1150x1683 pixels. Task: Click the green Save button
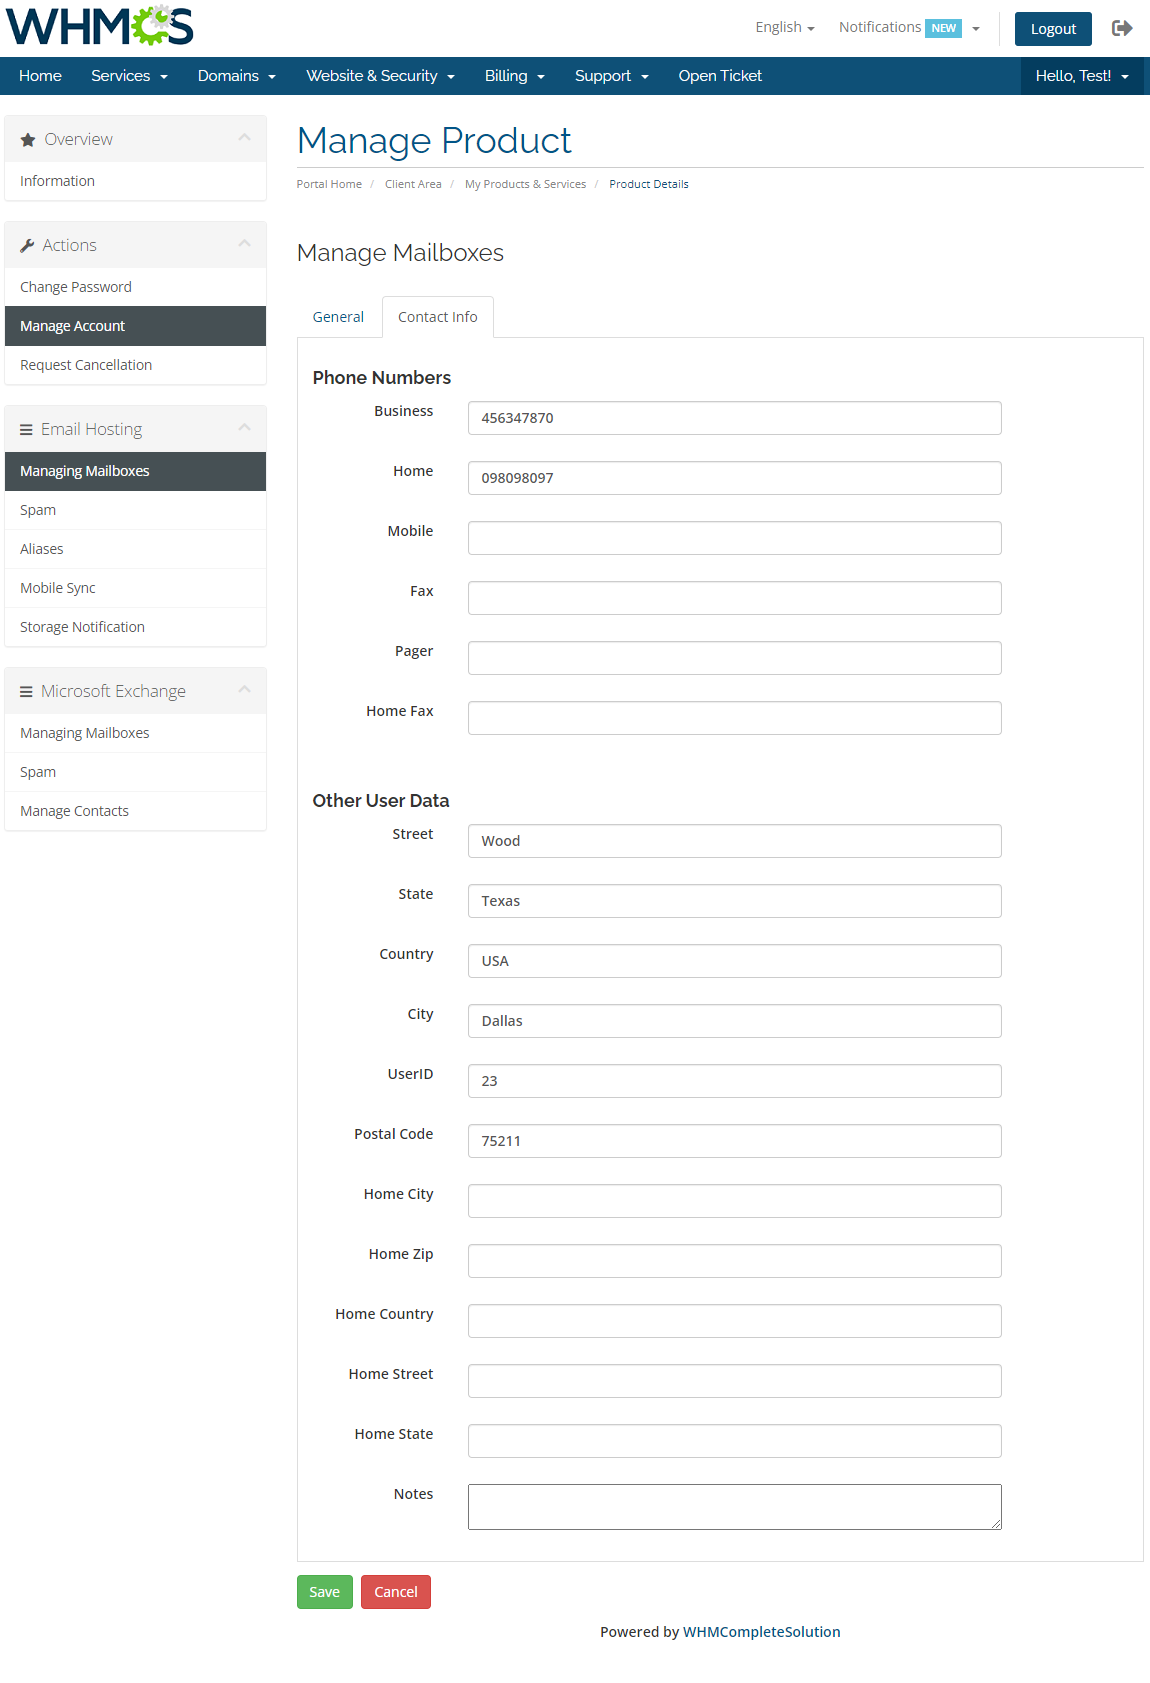(324, 1592)
